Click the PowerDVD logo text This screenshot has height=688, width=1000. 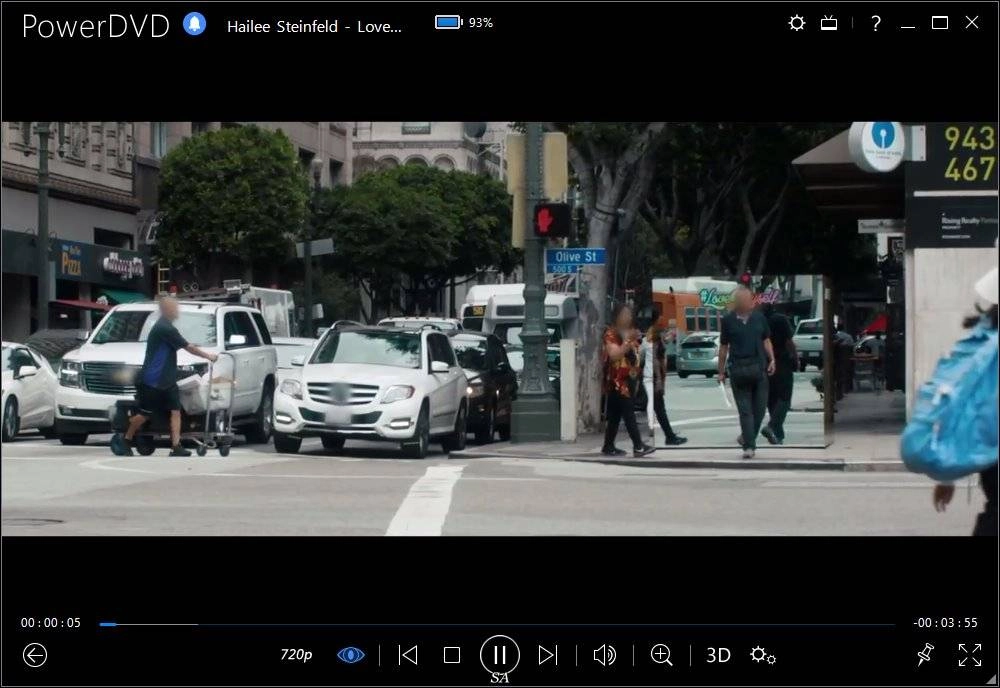(96, 26)
